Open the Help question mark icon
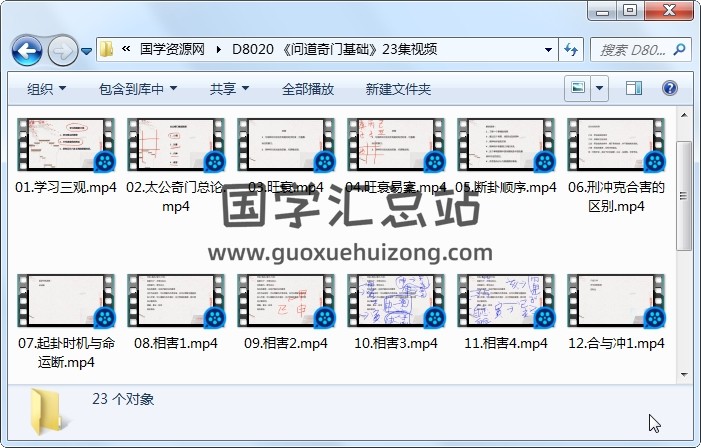Screen dimensions: 701x448 (669, 89)
